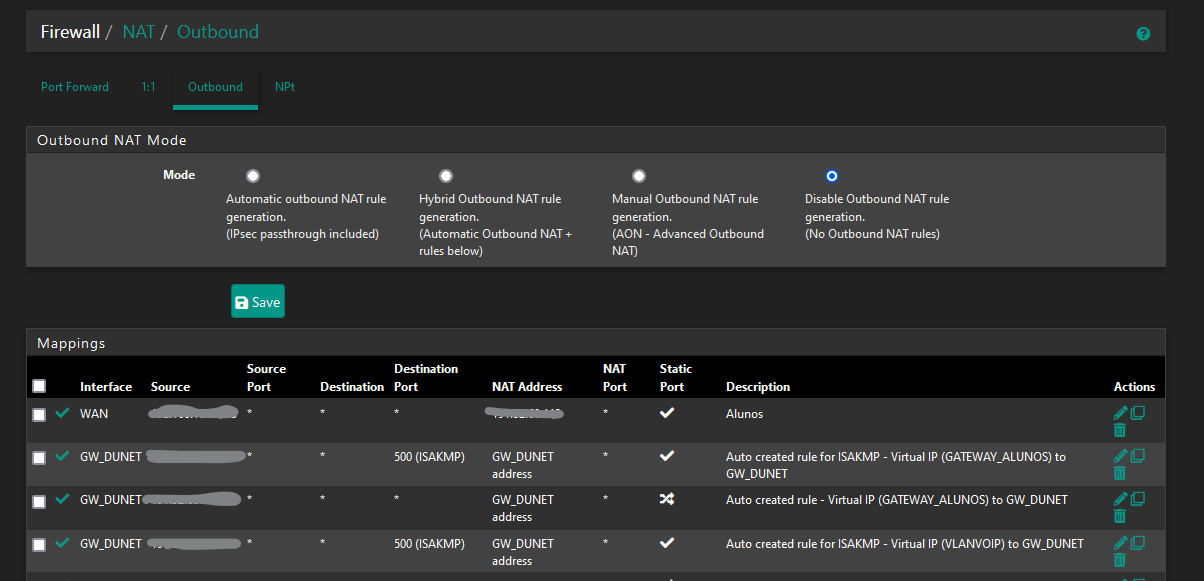
Task: Click static port checkmark in Alunos row
Action: 667,413
